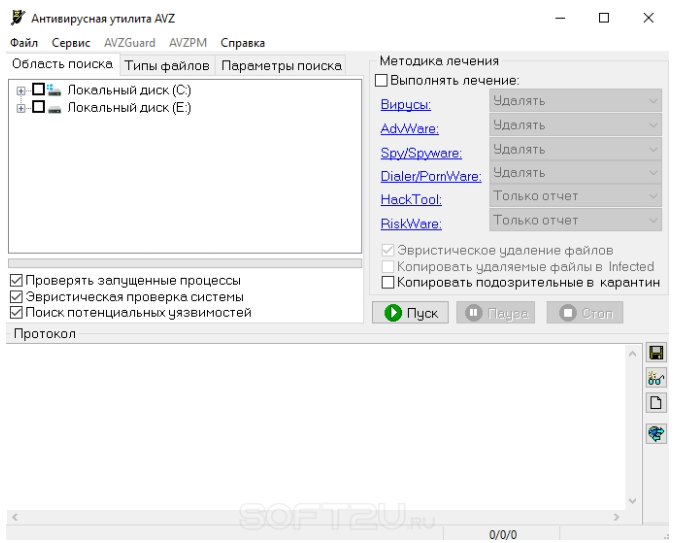
Task: Enable Выполнять лечение checkbox
Action: 381,80
